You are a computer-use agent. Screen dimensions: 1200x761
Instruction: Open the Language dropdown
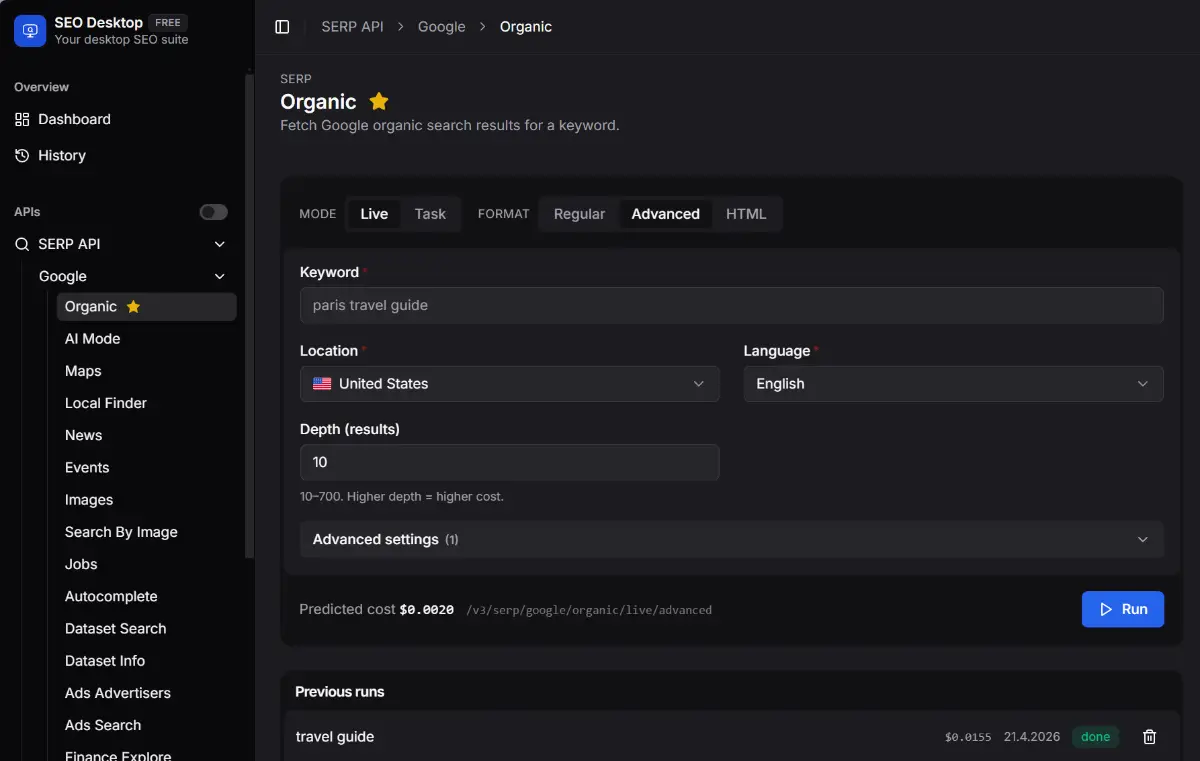pyautogui.click(x=953, y=384)
